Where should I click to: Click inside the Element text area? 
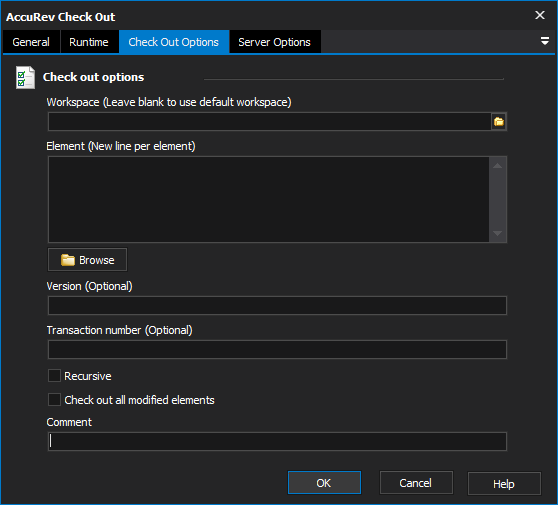[x=269, y=200]
